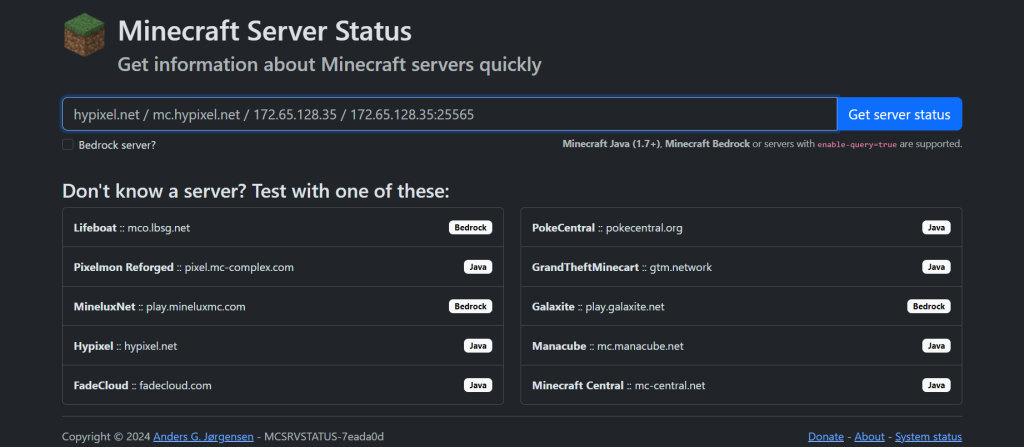The height and width of the screenshot is (447, 1024).
Task: Click the enable-query=true code text
Action: click(857, 144)
